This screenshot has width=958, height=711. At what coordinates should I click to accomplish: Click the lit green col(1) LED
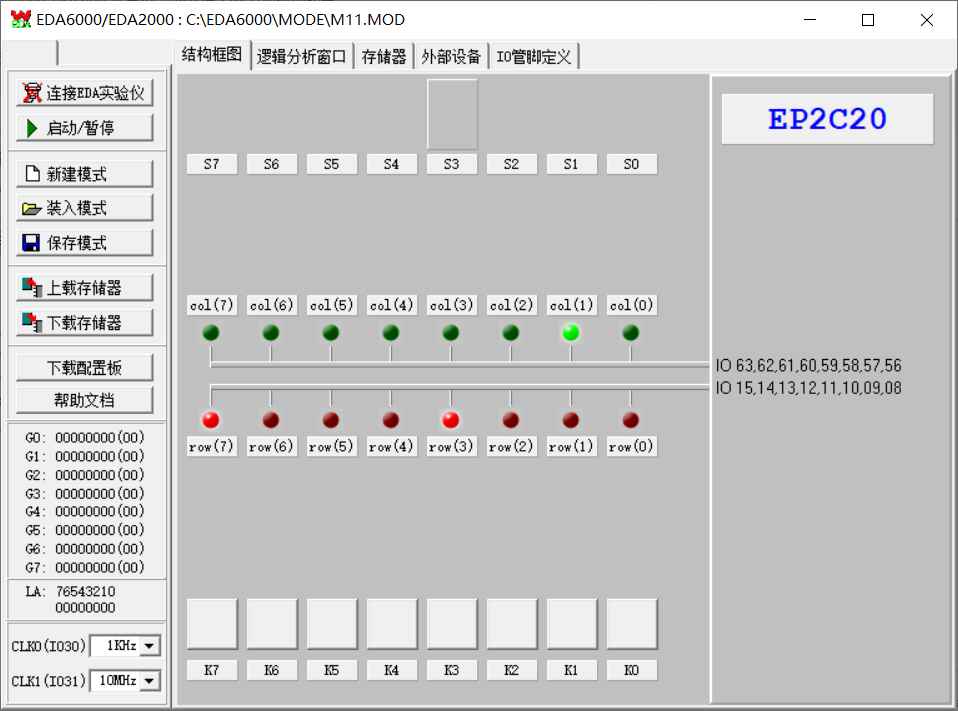(x=571, y=333)
